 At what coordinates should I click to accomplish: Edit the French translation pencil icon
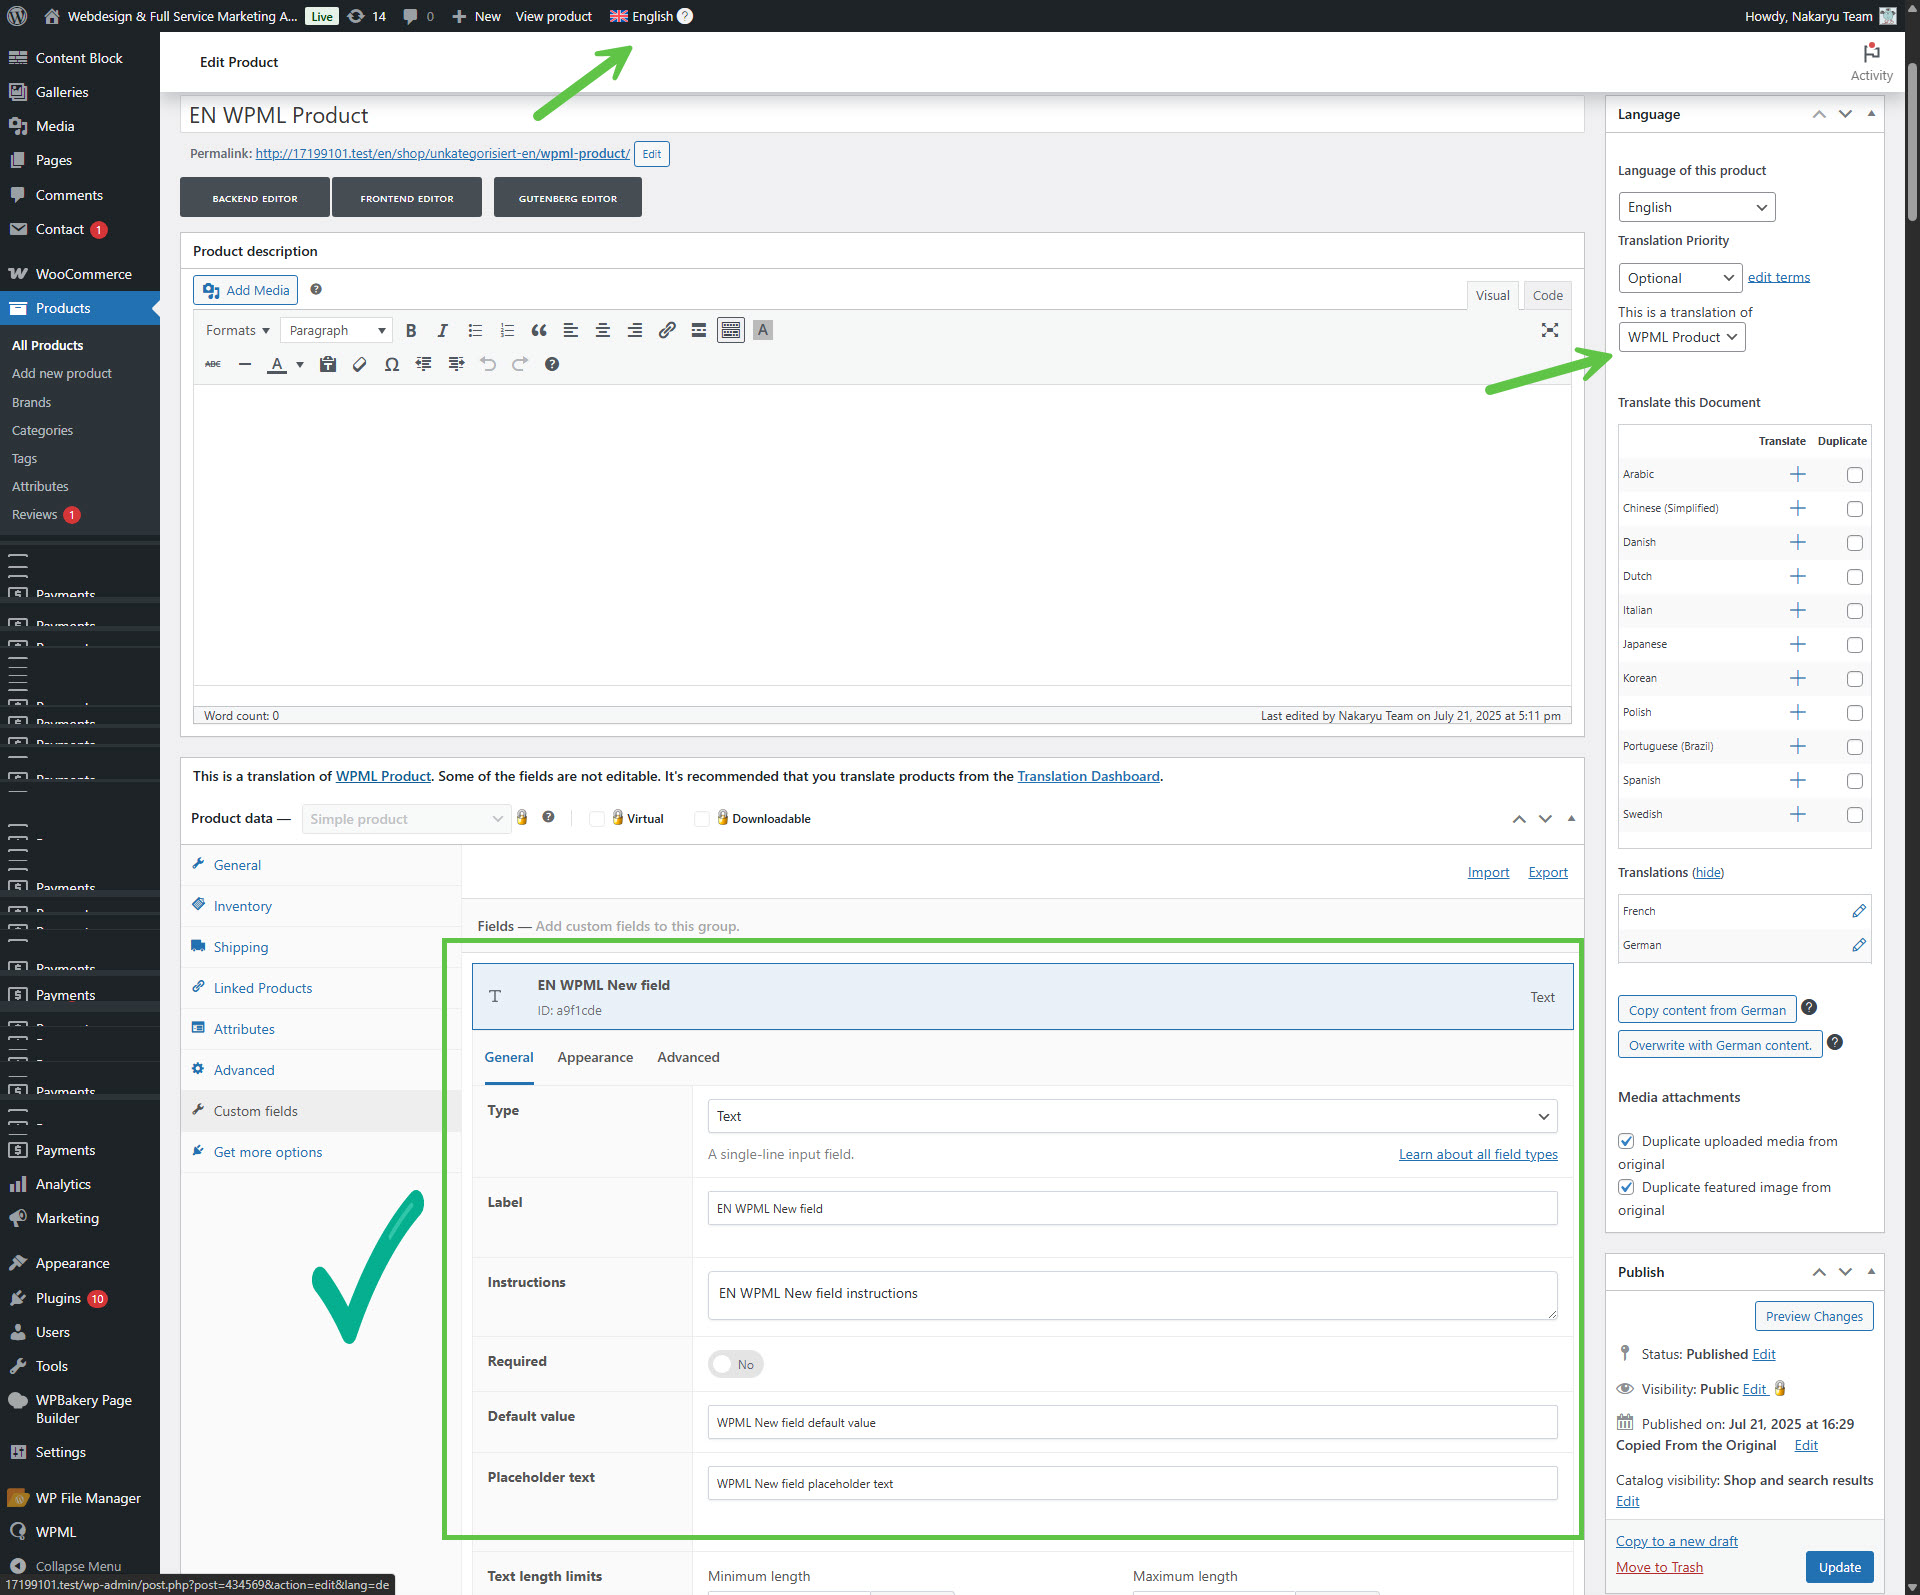pyautogui.click(x=1859, y=911)
